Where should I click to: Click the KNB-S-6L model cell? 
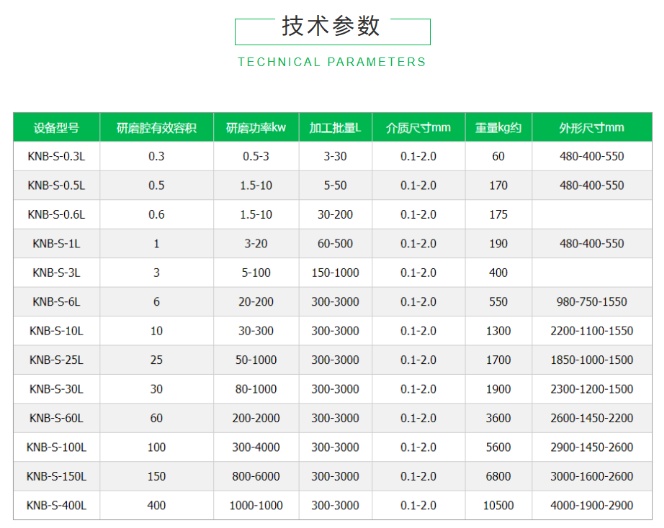coord(56,302)
